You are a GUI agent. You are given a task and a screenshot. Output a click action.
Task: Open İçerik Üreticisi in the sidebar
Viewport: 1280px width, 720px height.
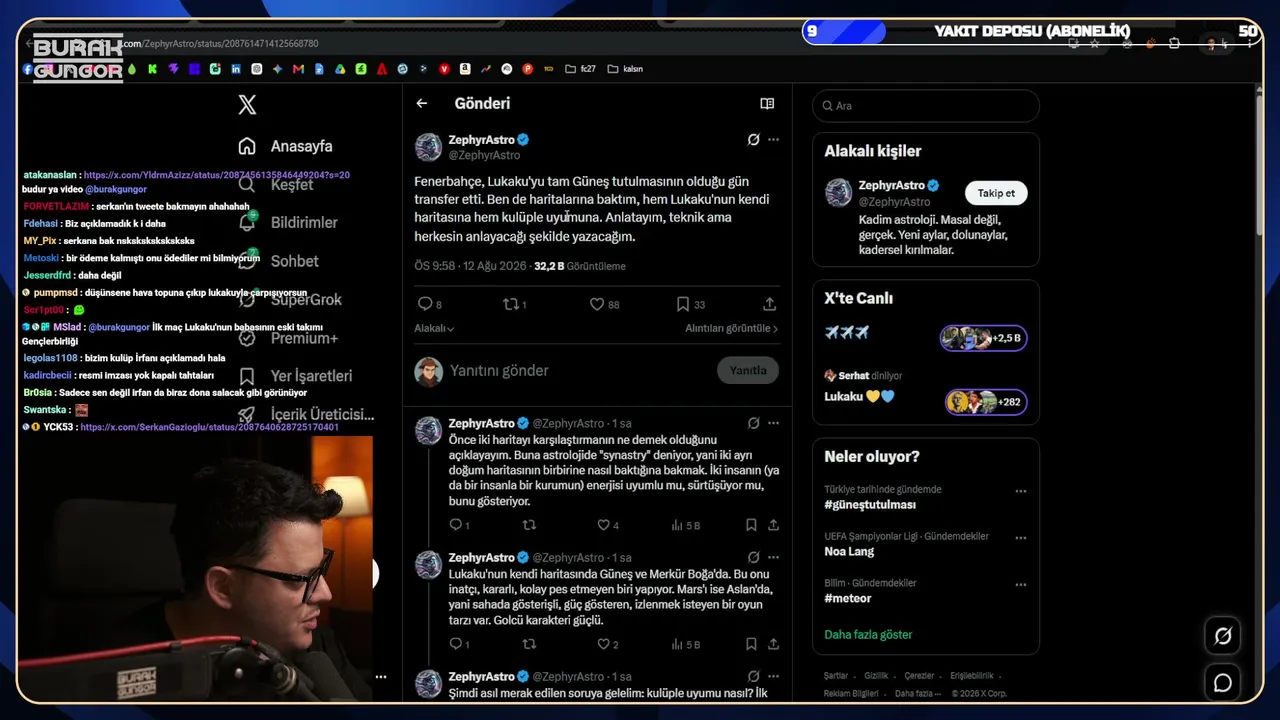[x=306, y=414]
